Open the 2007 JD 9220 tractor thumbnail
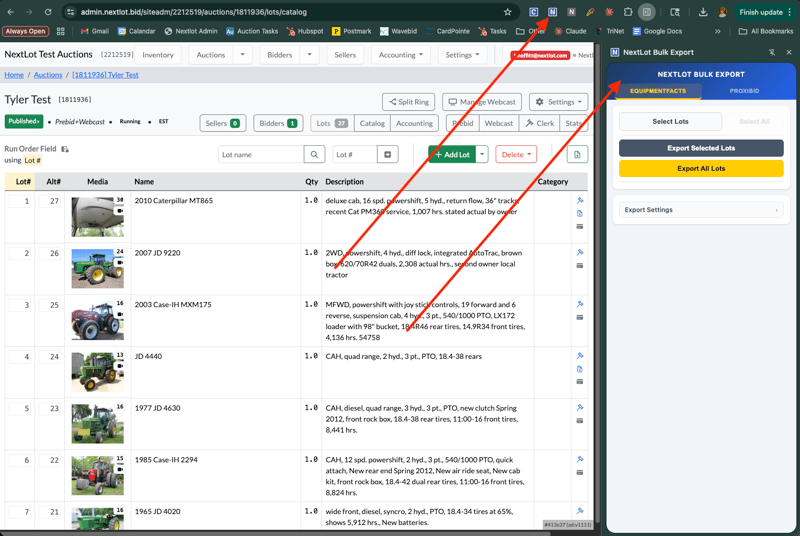The width and height of the screenshot is (800, 536). [x=97, y=268]
